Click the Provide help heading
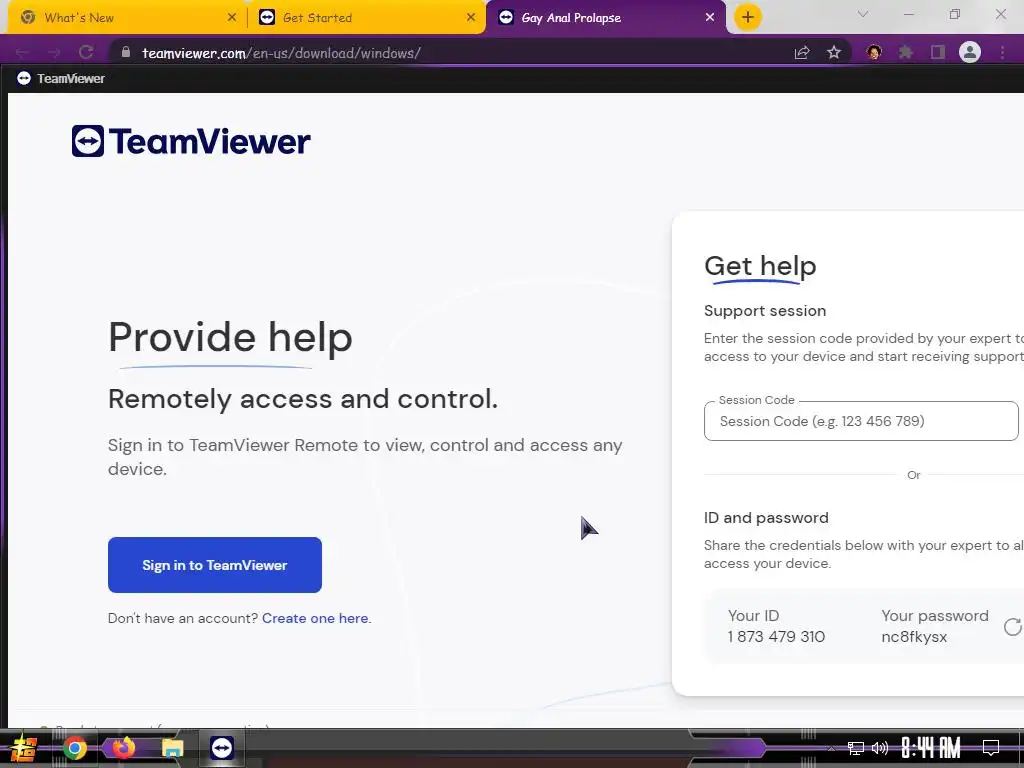Image resolution: width=1024 pixels, height=768 pixels. (231, 338)
